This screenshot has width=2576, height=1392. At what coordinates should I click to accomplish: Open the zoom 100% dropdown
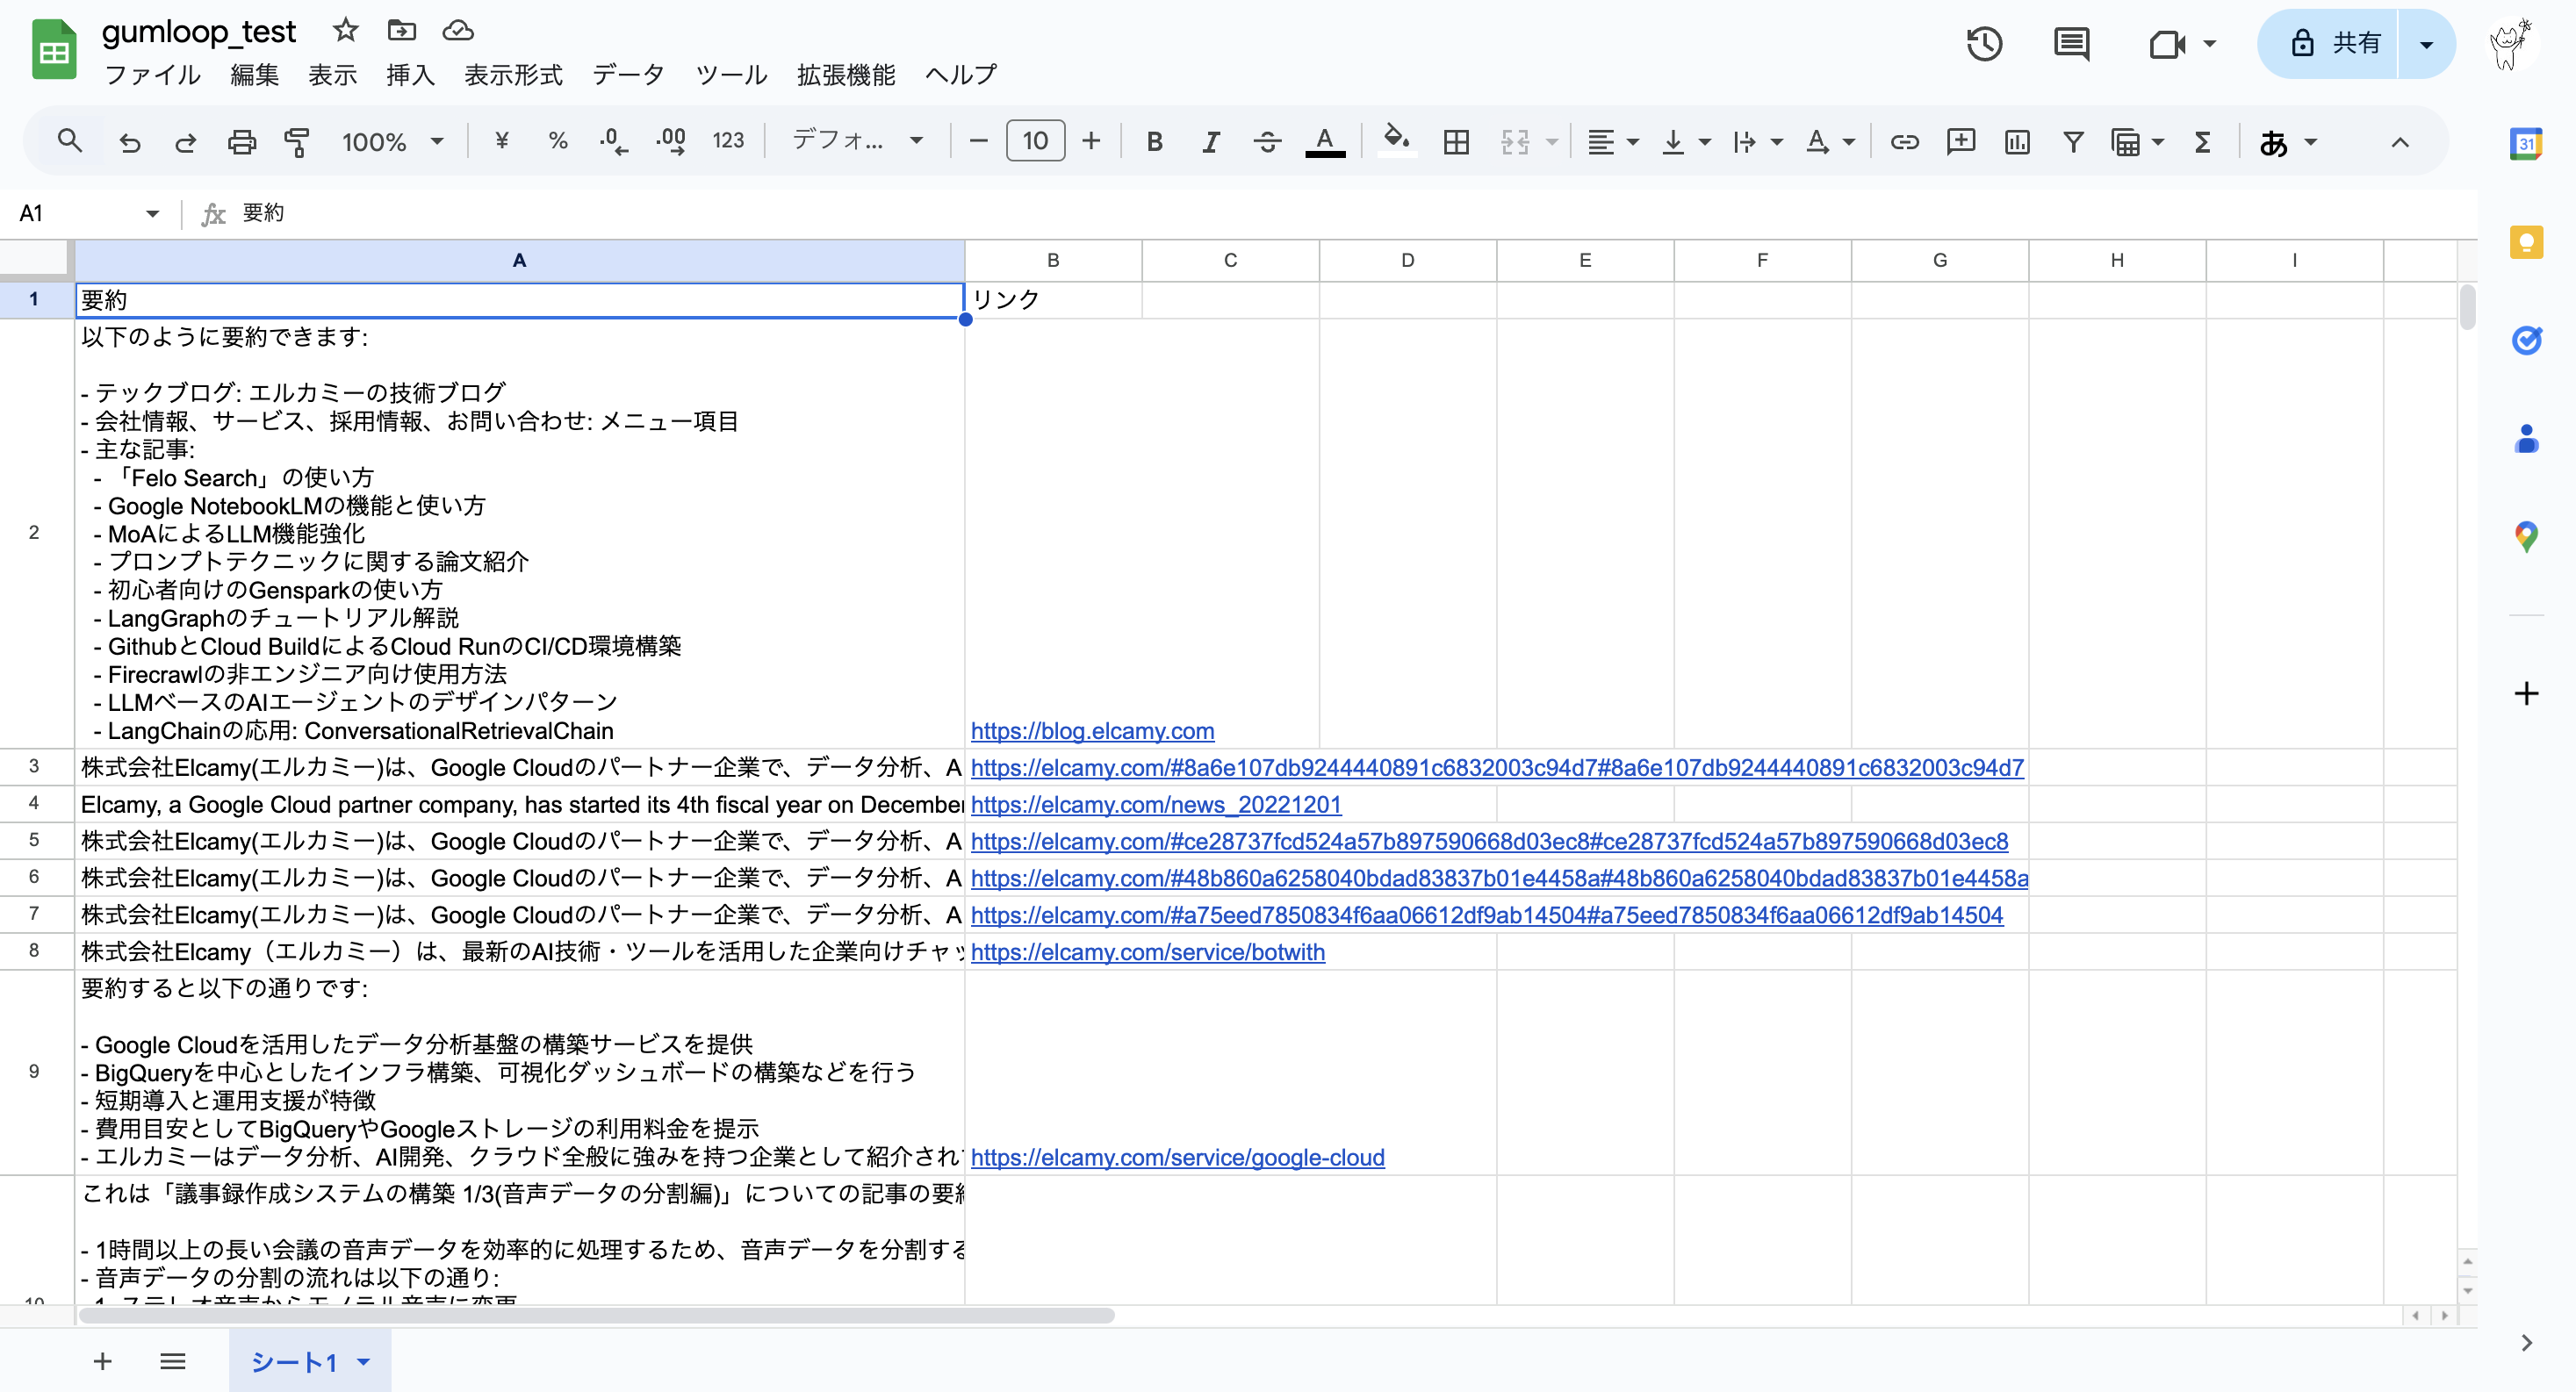392,142
